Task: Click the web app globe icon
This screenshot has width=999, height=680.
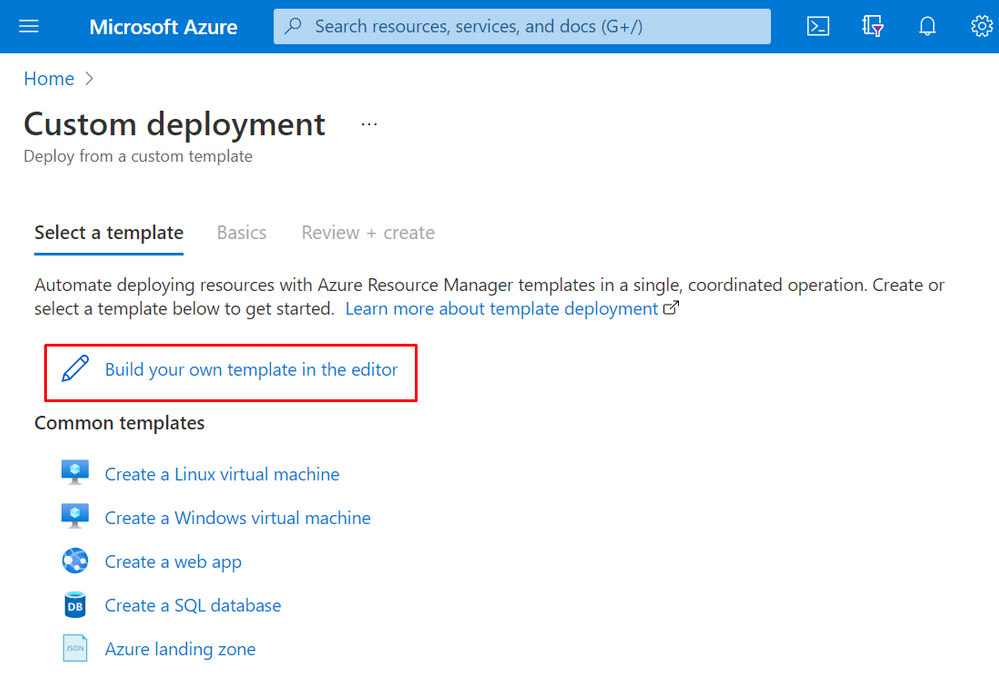Action: [x=75, y=561]
